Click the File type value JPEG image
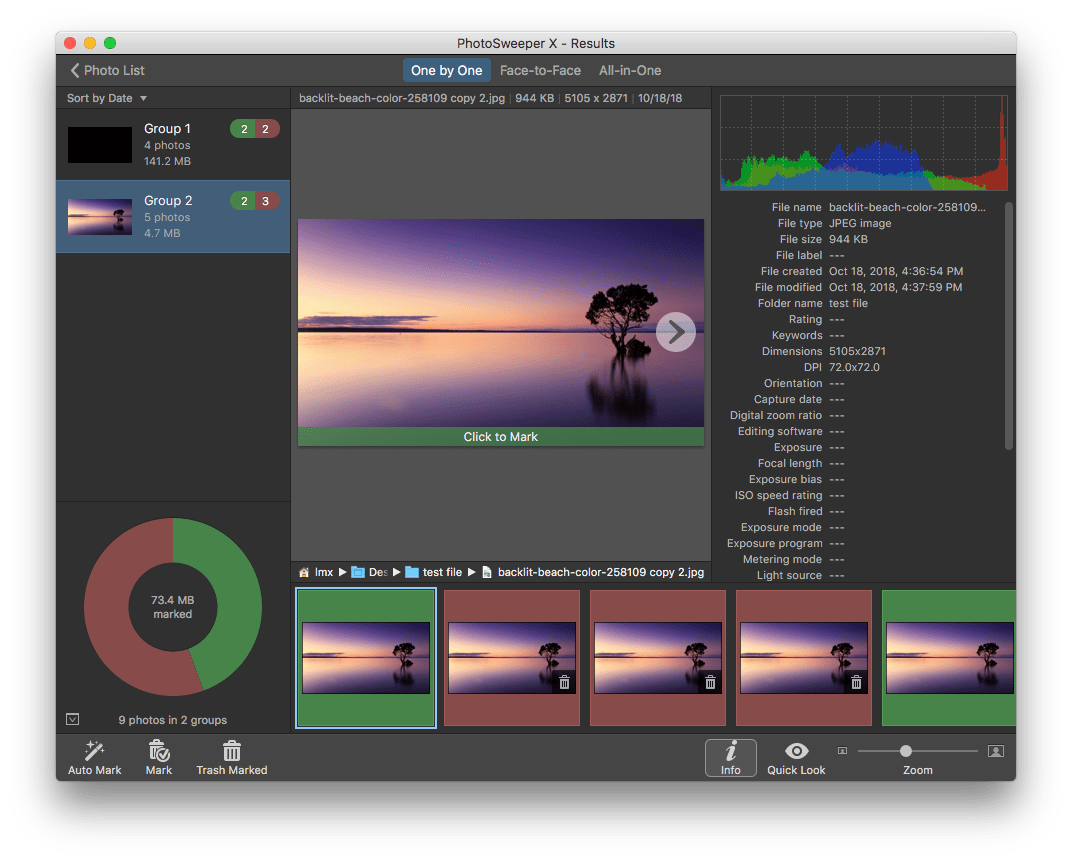This screenshot has height=861, width=1072. point(860,224)
